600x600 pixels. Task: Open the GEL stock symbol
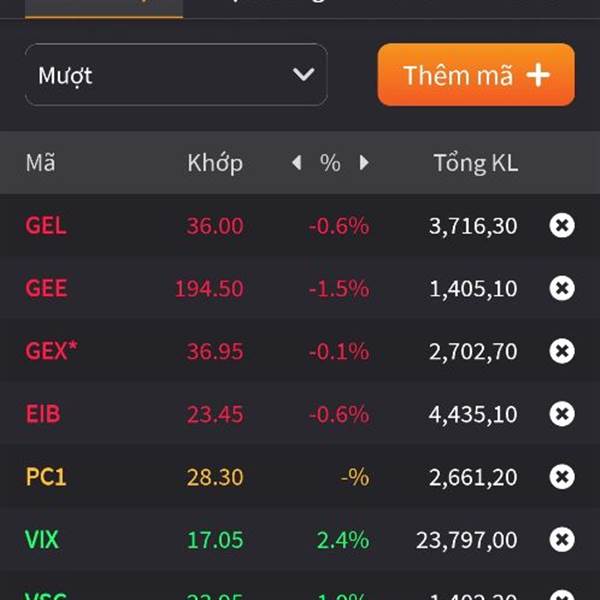(x=46, y=226)
